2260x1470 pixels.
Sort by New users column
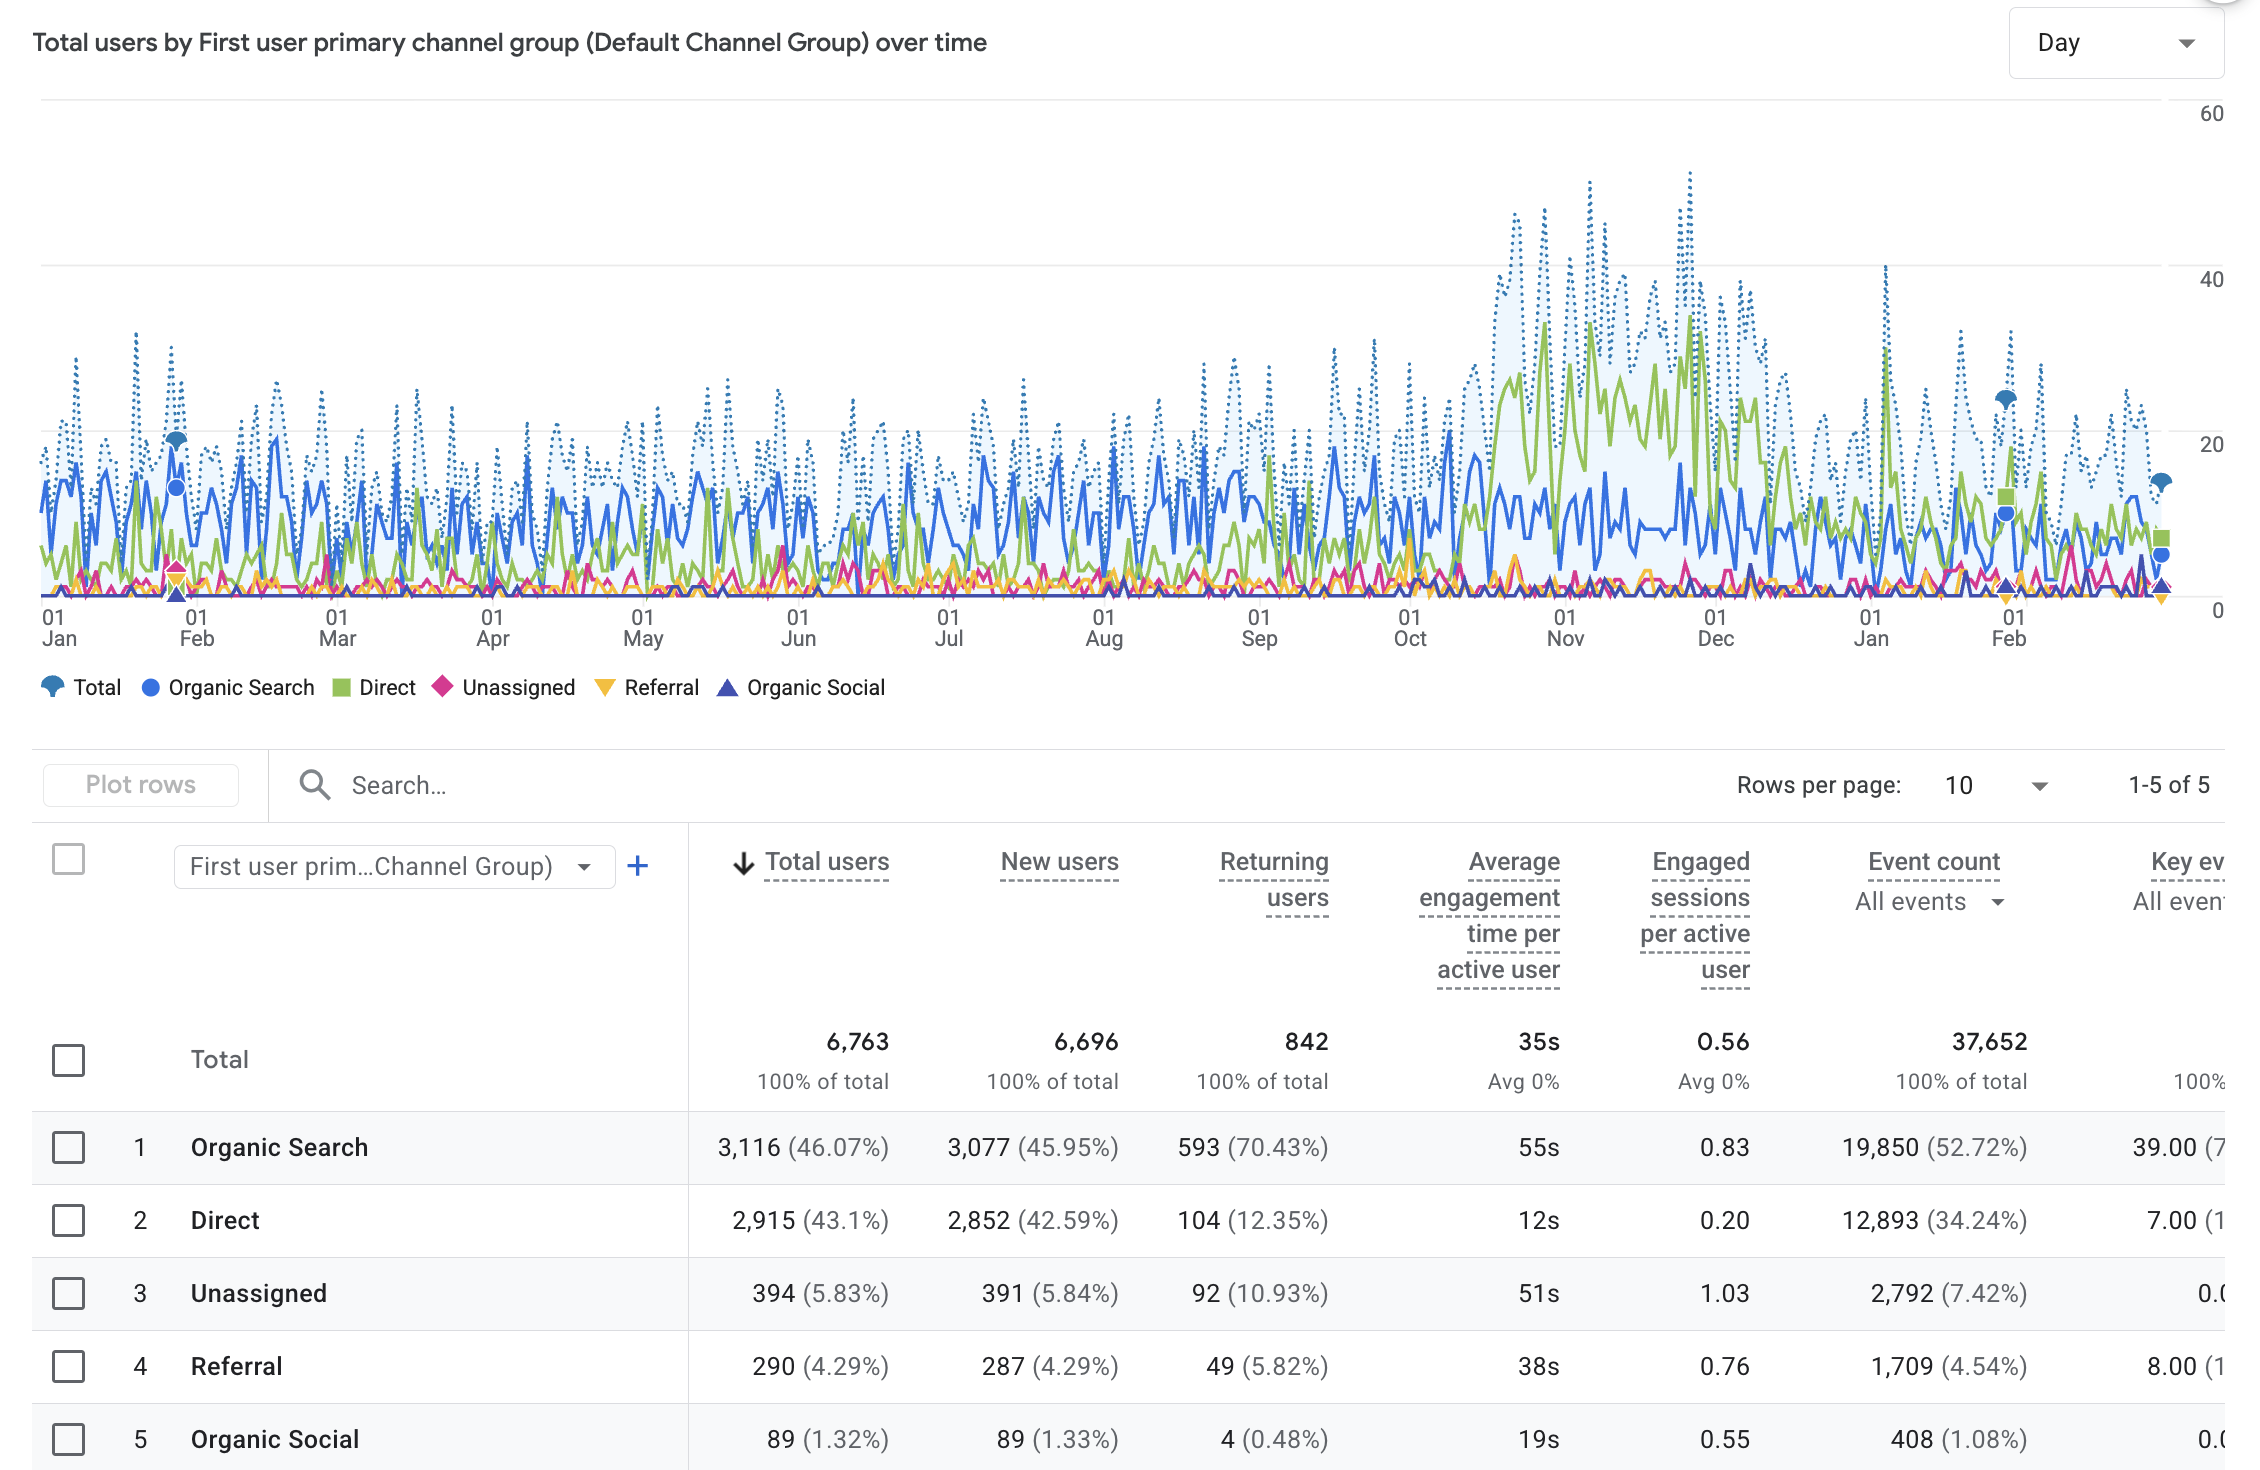pos(1060,862)
